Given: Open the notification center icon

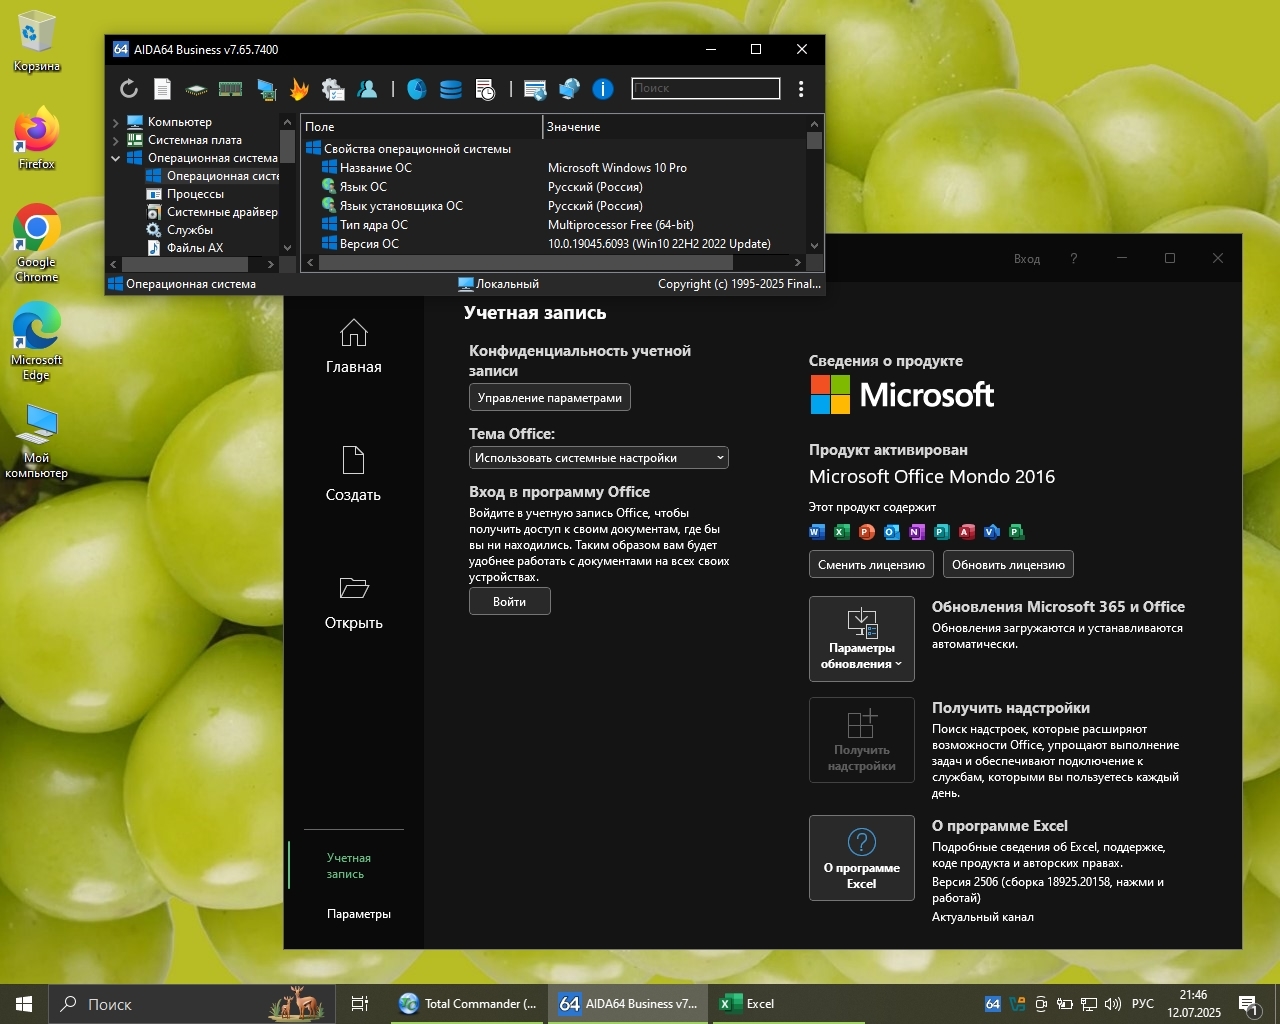Looking at the screenshot, I should [1249, 1005].
